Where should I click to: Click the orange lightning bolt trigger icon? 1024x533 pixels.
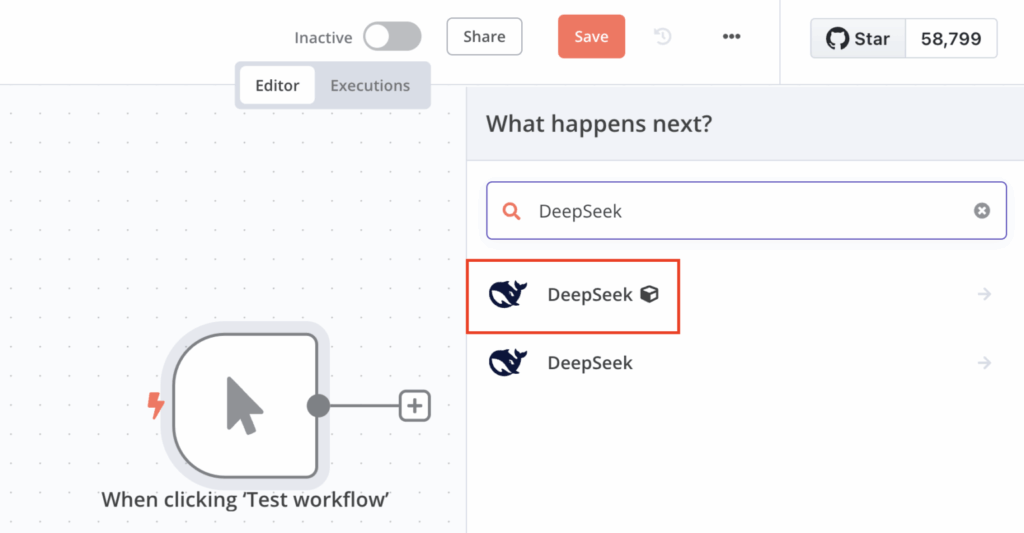pos(155,405)
